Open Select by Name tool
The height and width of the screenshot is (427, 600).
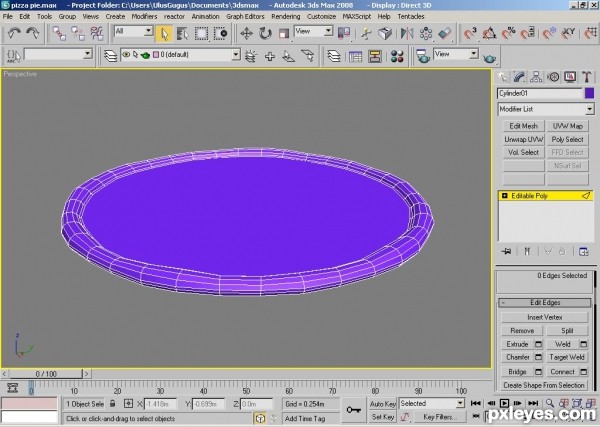pos(183,34)
